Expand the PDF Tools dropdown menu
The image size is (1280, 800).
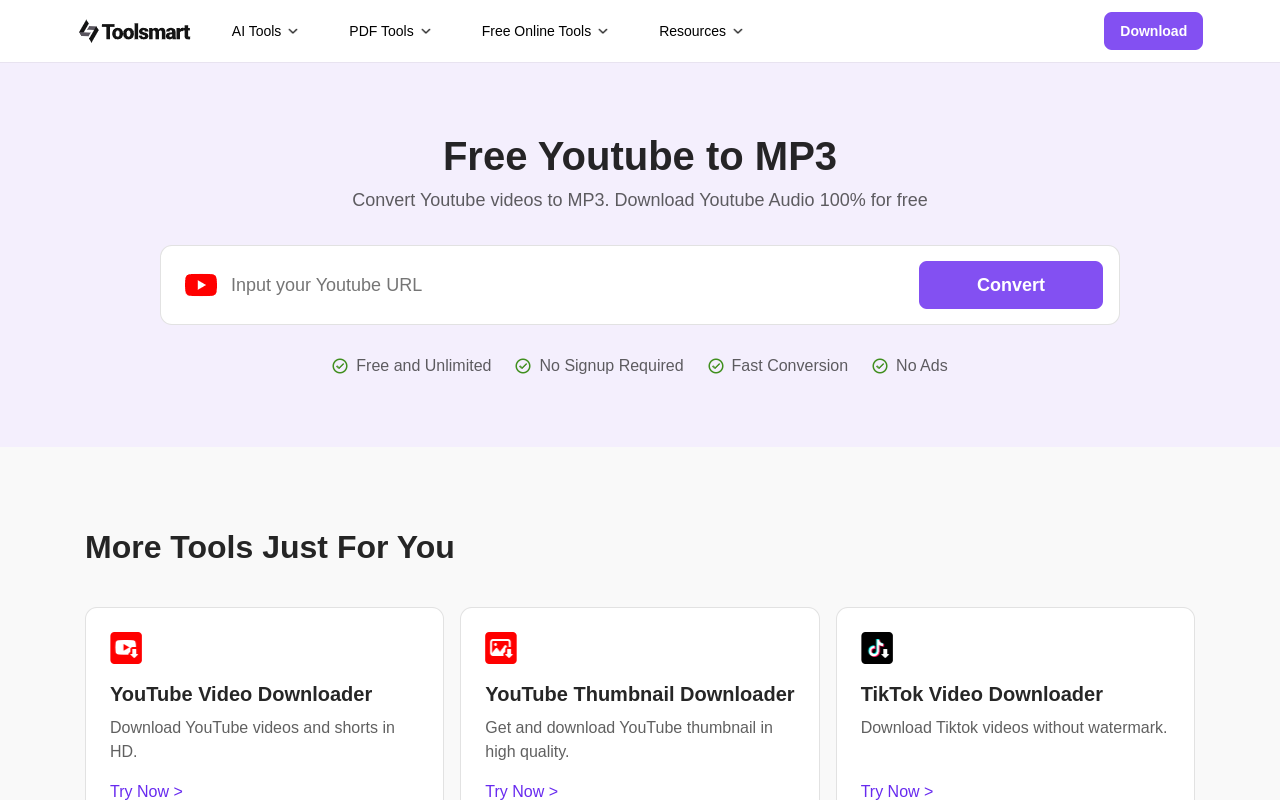[390, 31]
